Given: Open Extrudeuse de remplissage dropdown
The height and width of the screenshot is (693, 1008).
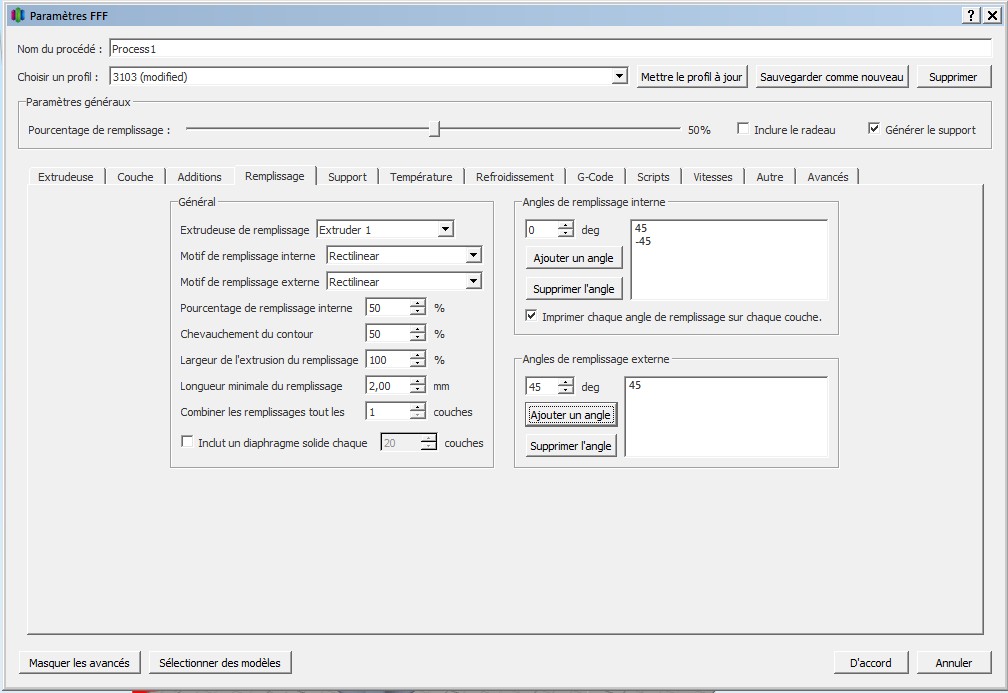Looking at the screenshot, I should [x=445, y=230].
